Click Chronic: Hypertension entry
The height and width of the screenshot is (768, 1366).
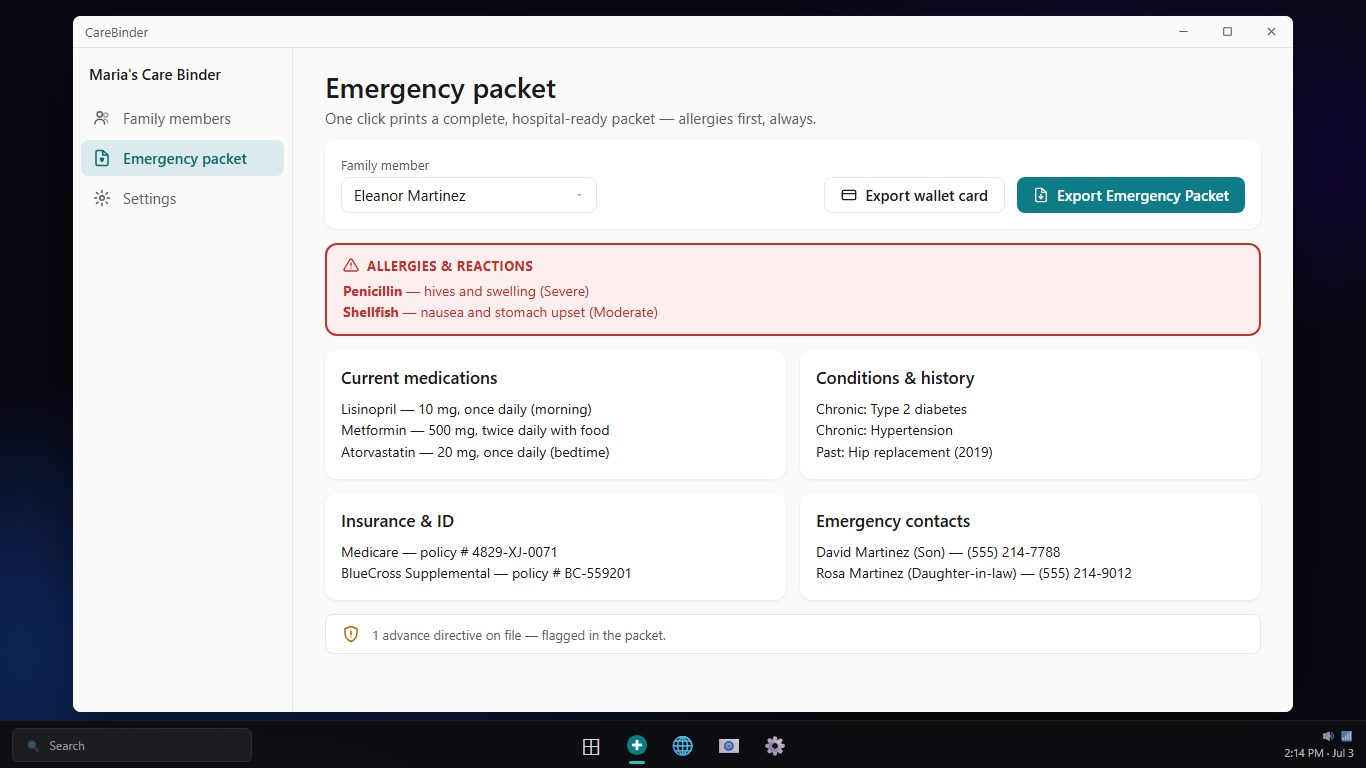(x=884, y=430)
